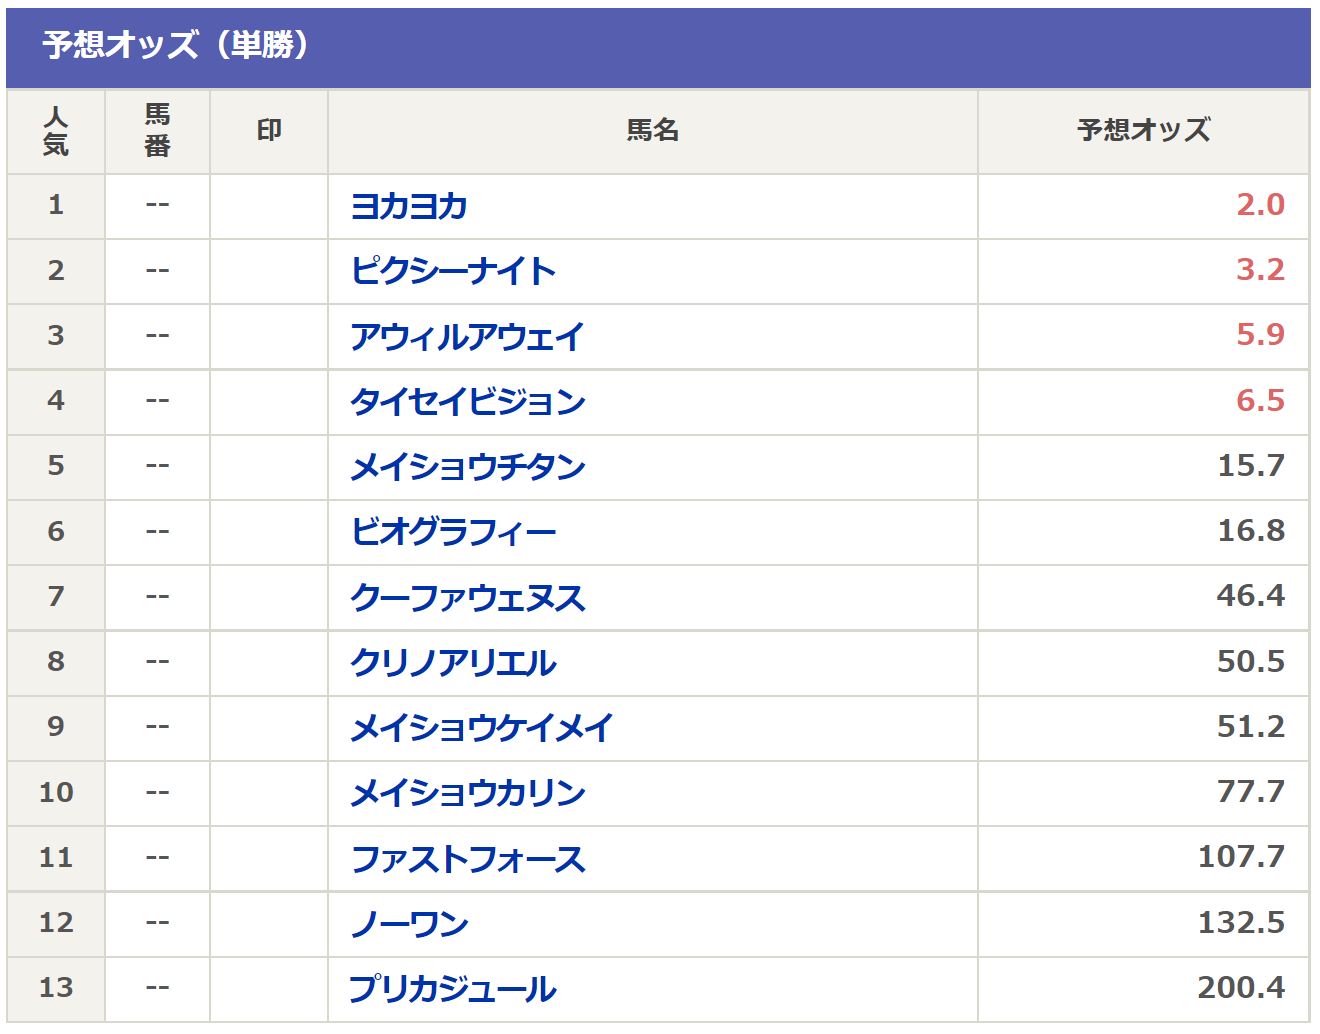
Task: Click the ビオグラフィー horse name
Action: click(x=453, y=531)
